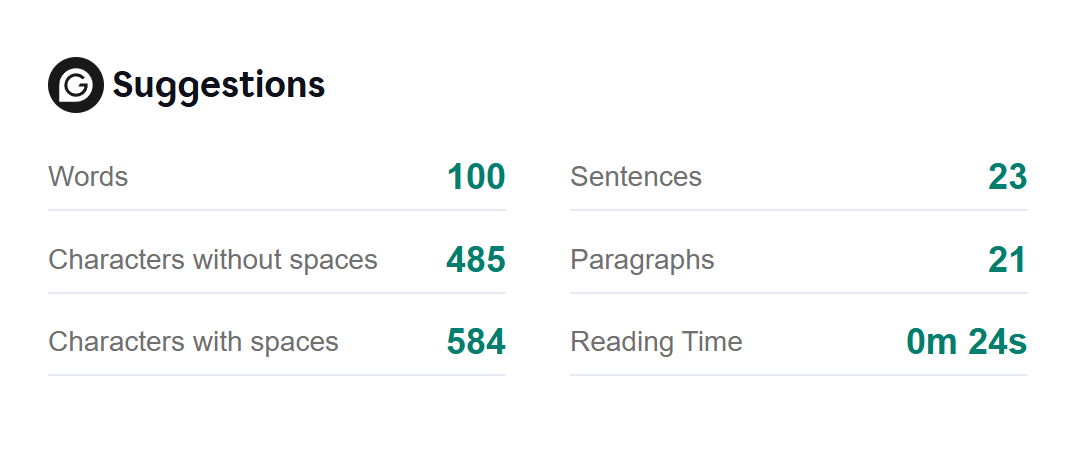This screenshot has height=450, width=1070.
Task: Click the divider line beneath the Sentences row
Action: (798, 210)
